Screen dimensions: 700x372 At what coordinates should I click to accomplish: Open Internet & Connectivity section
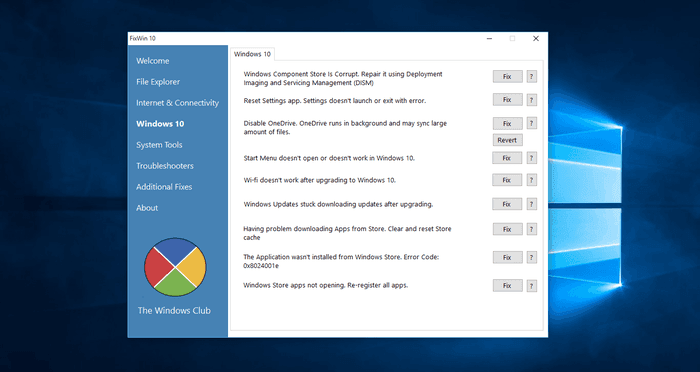pos(178,103)
